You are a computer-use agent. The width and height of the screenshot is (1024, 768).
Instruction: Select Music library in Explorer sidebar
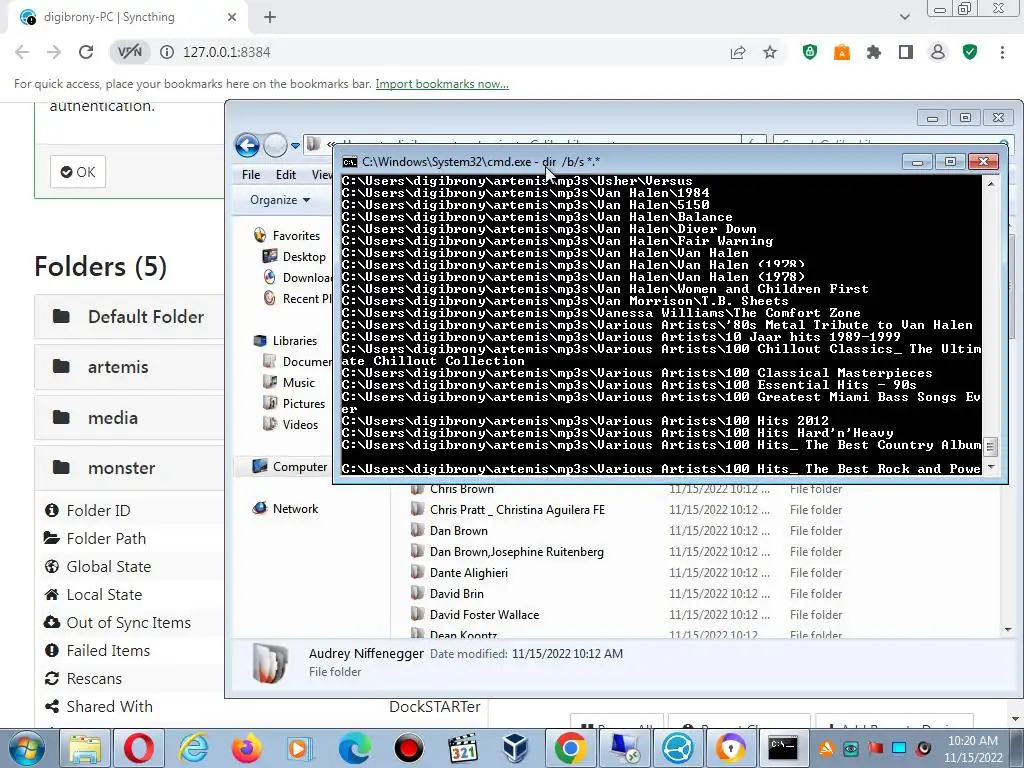[x=289, y=383]
